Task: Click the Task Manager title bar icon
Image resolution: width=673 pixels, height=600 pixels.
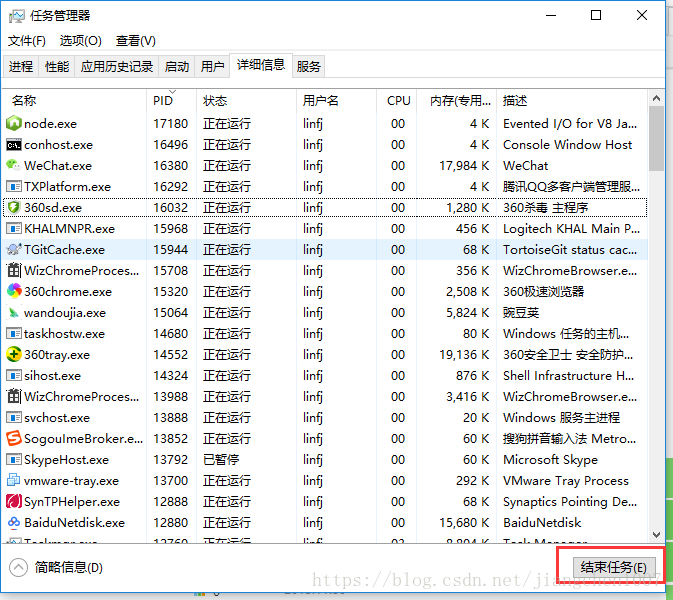Action: pyautogui.click(x=16, y=16)
